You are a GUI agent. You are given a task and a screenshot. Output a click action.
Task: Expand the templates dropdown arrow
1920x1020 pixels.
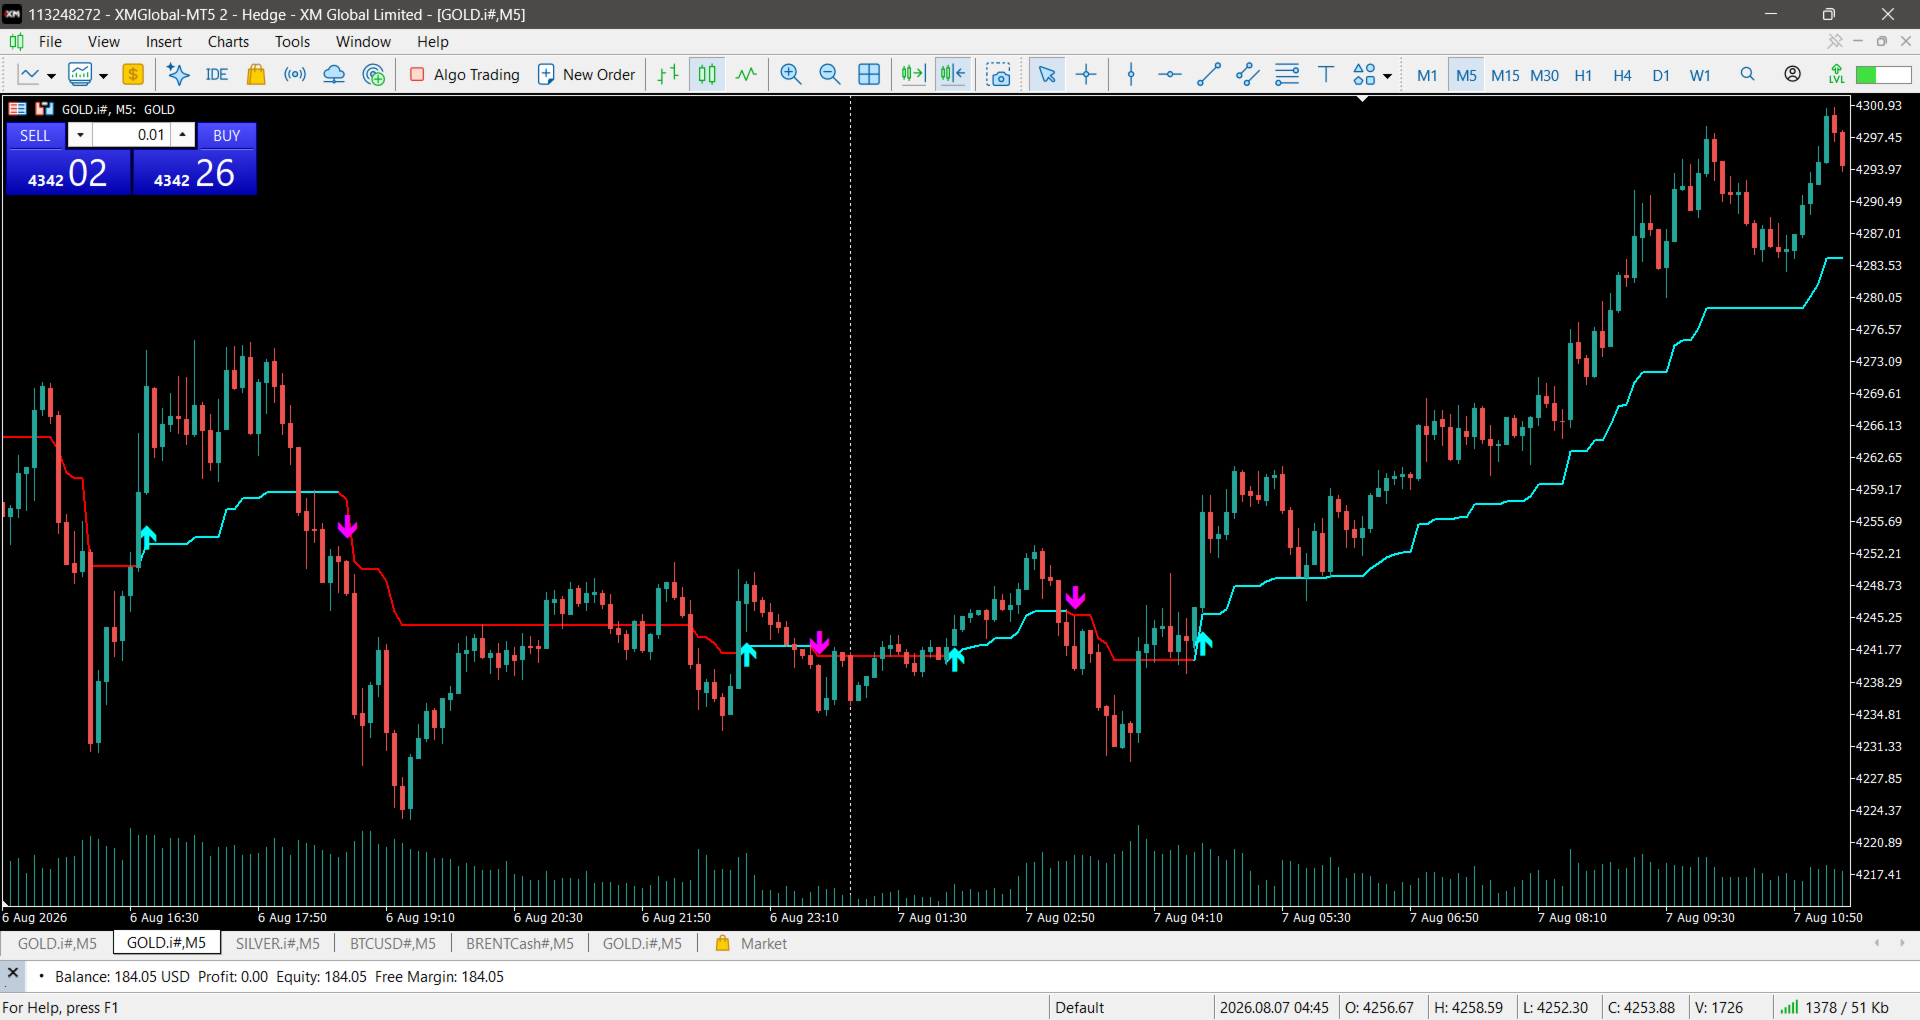(103, 76)
